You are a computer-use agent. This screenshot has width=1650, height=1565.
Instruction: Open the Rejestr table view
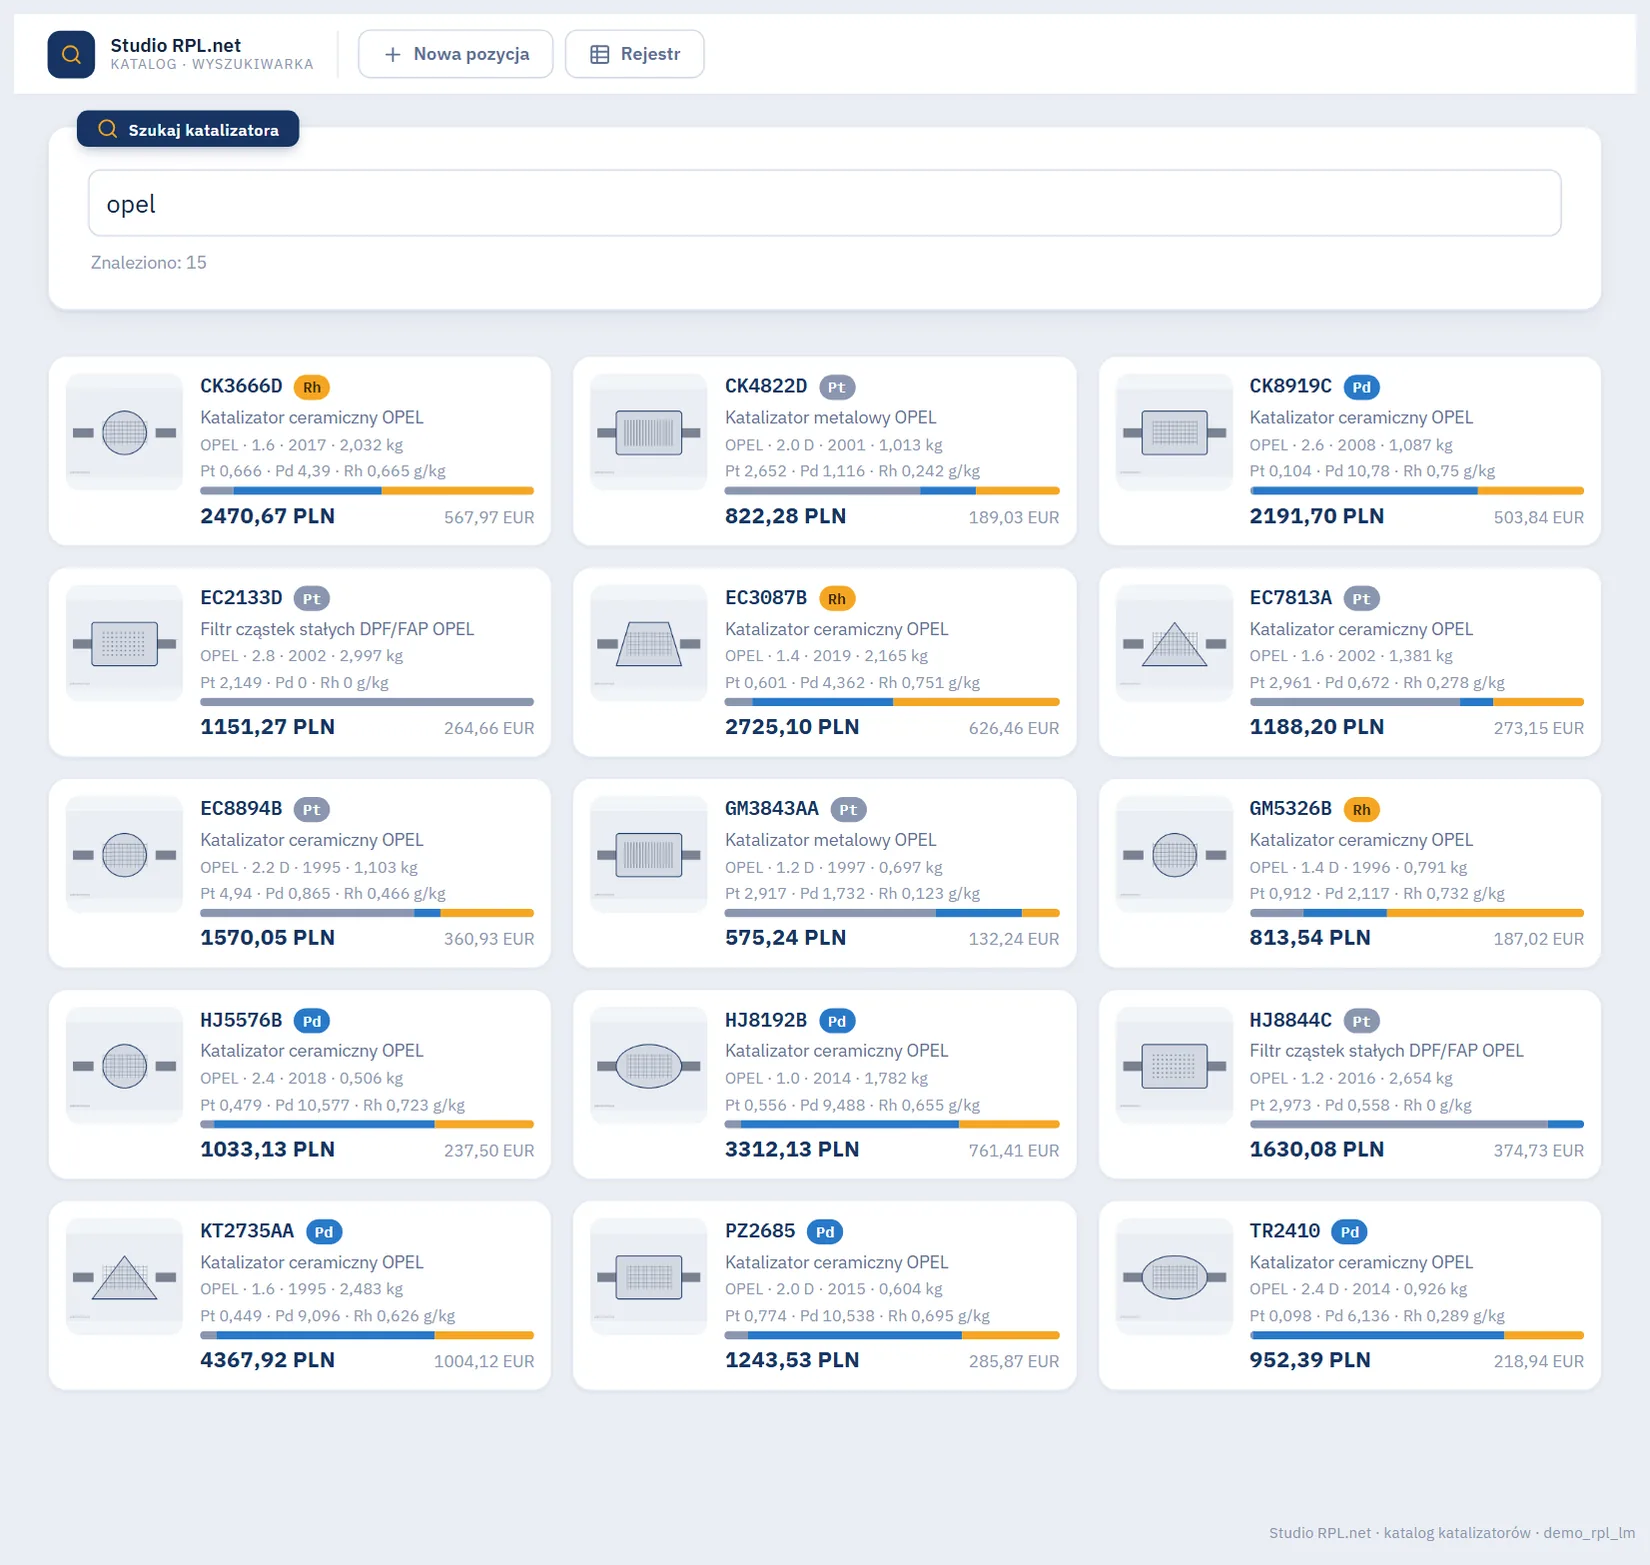pos(634,54)
